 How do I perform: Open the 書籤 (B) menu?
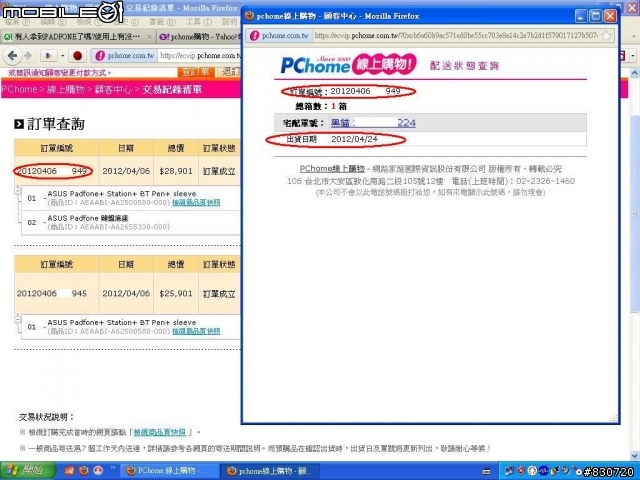[x=162, y=22]
